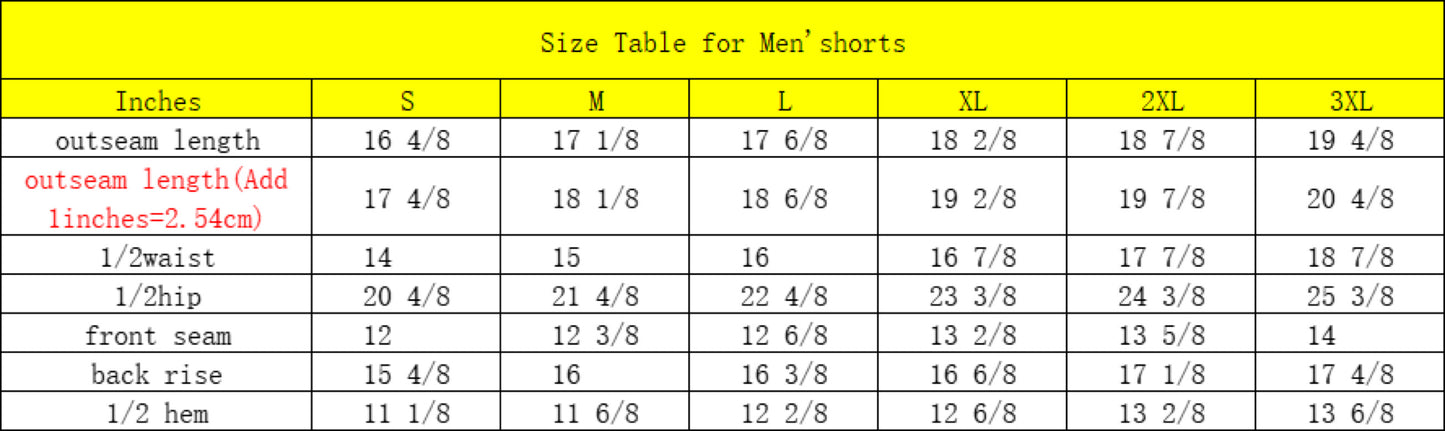Click the black 'outseam length' row label
The image size is (1445, 431).
[158, 140]
